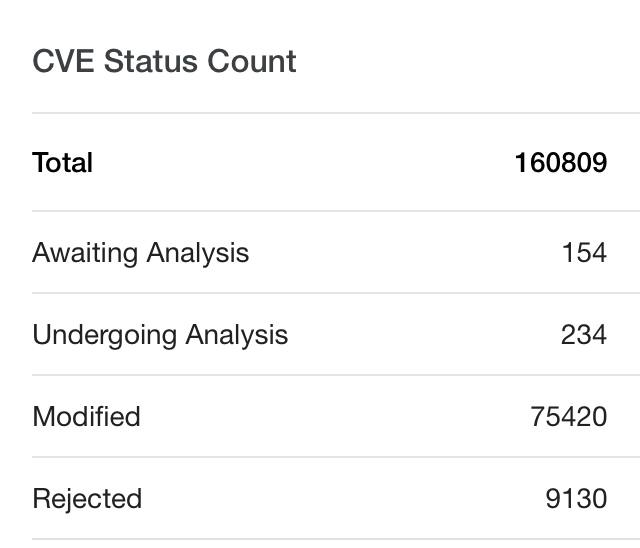Click the word "Count" in the heading
Image resolution: width=640 pixels, height=548 pixels.
(x=252, y=62)
